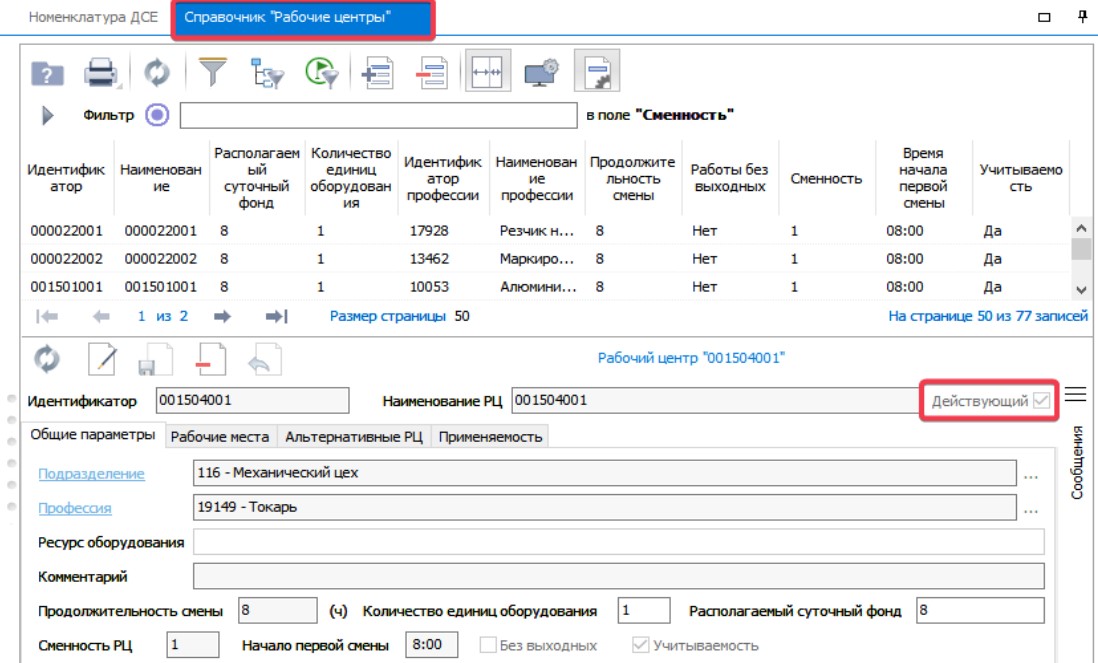Viewport: 1098px width, 663px height.
Task: Expand the filter panel with the triangle arrow
Action: [x=47, y=115]
